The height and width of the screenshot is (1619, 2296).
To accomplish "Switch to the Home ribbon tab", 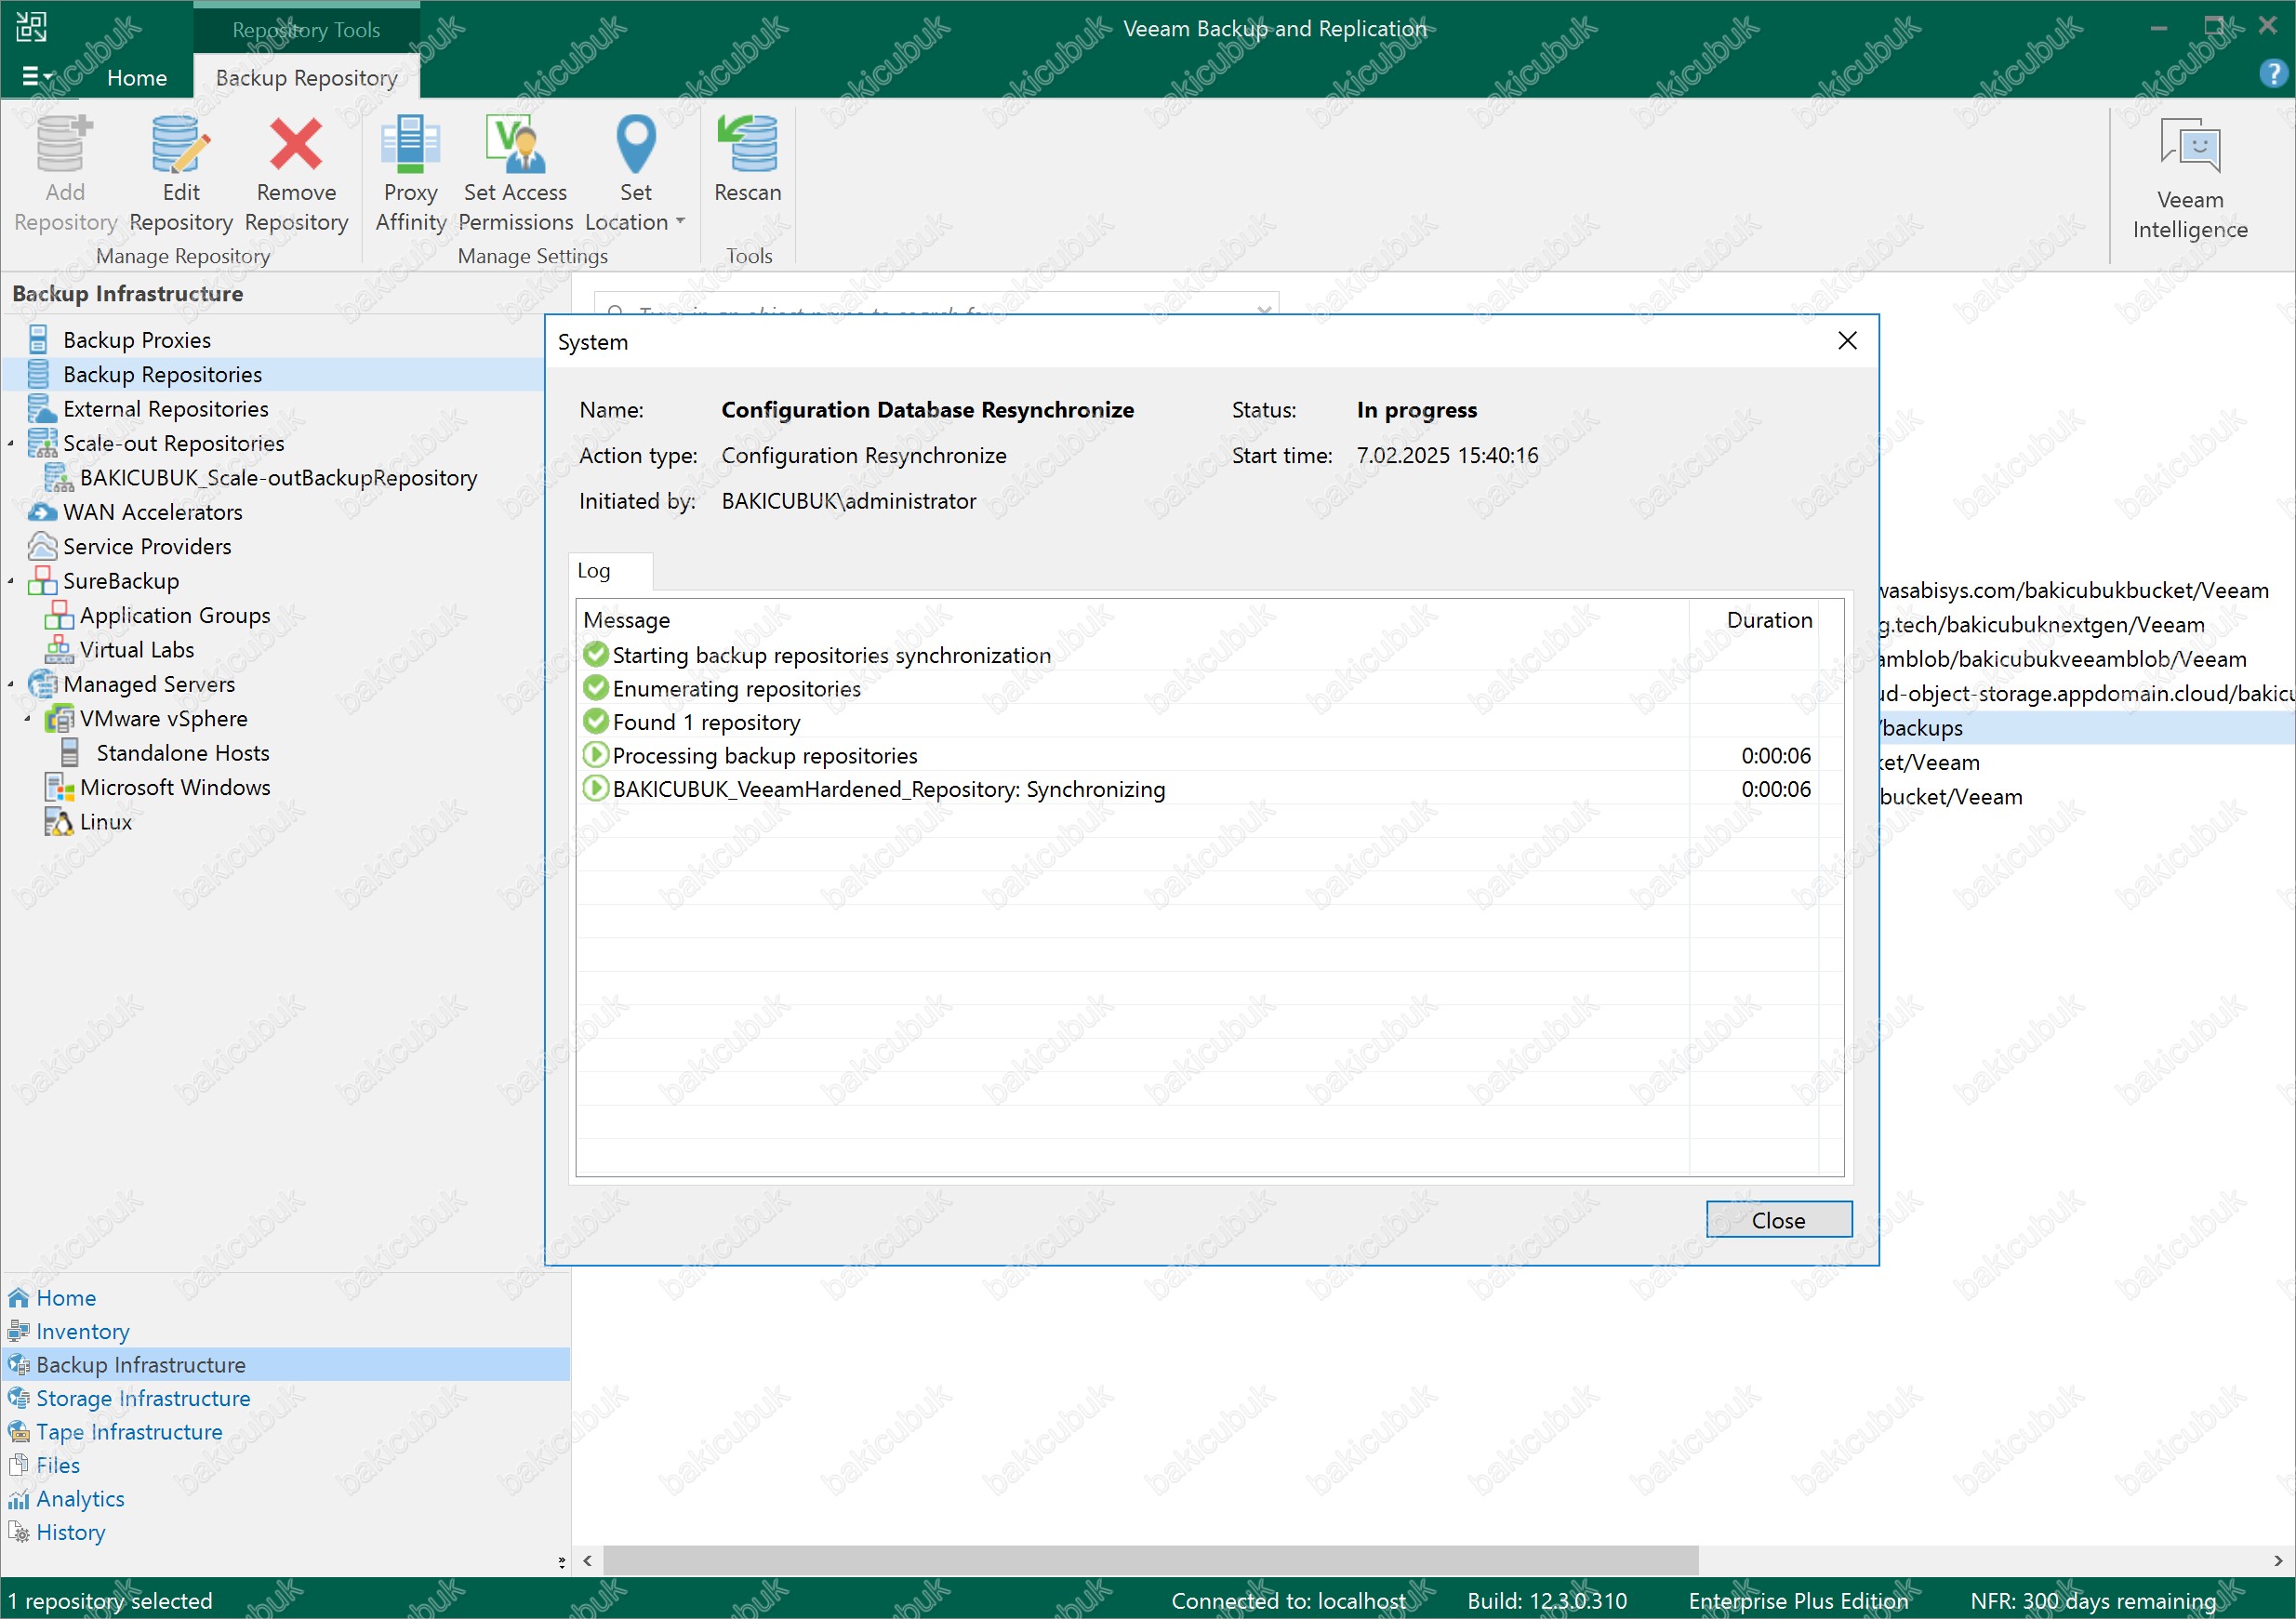I will pos(137,77).
